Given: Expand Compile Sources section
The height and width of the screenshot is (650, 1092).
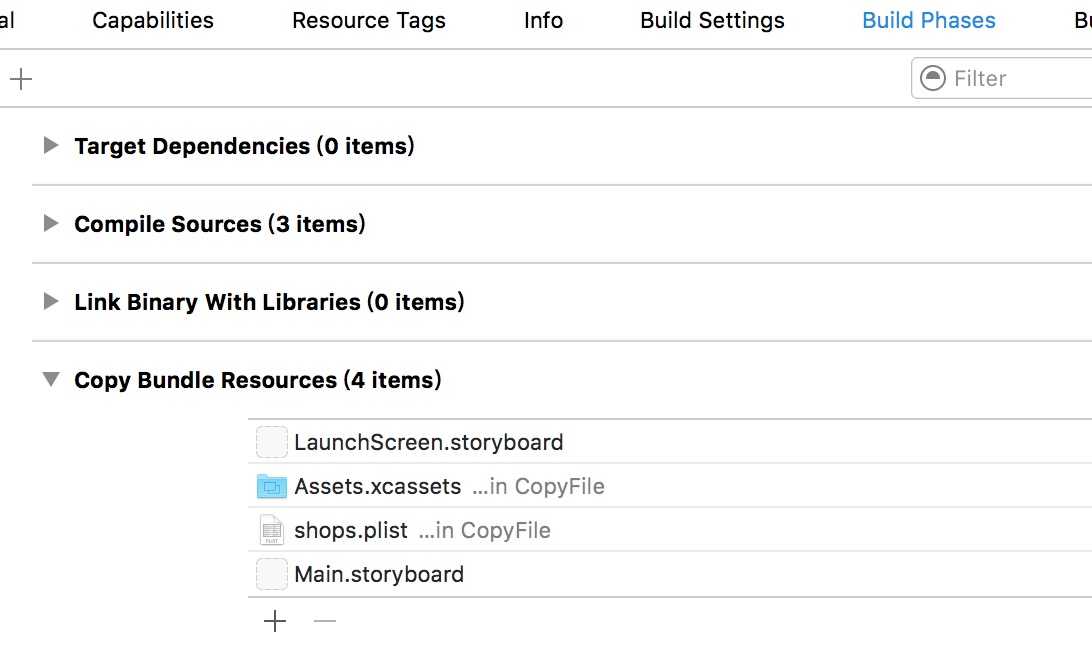Looking at the screenshot, I should click(x=50, y=223).
